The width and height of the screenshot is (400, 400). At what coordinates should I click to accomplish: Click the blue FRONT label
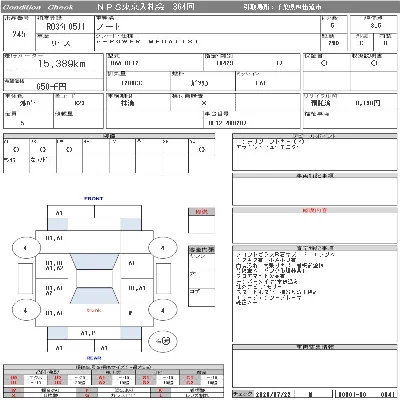pos(94,199)
